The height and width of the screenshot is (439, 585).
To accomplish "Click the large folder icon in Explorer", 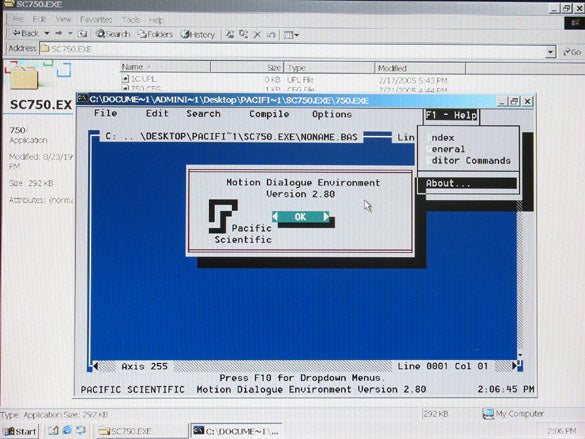I will click(x=24, y=78).
